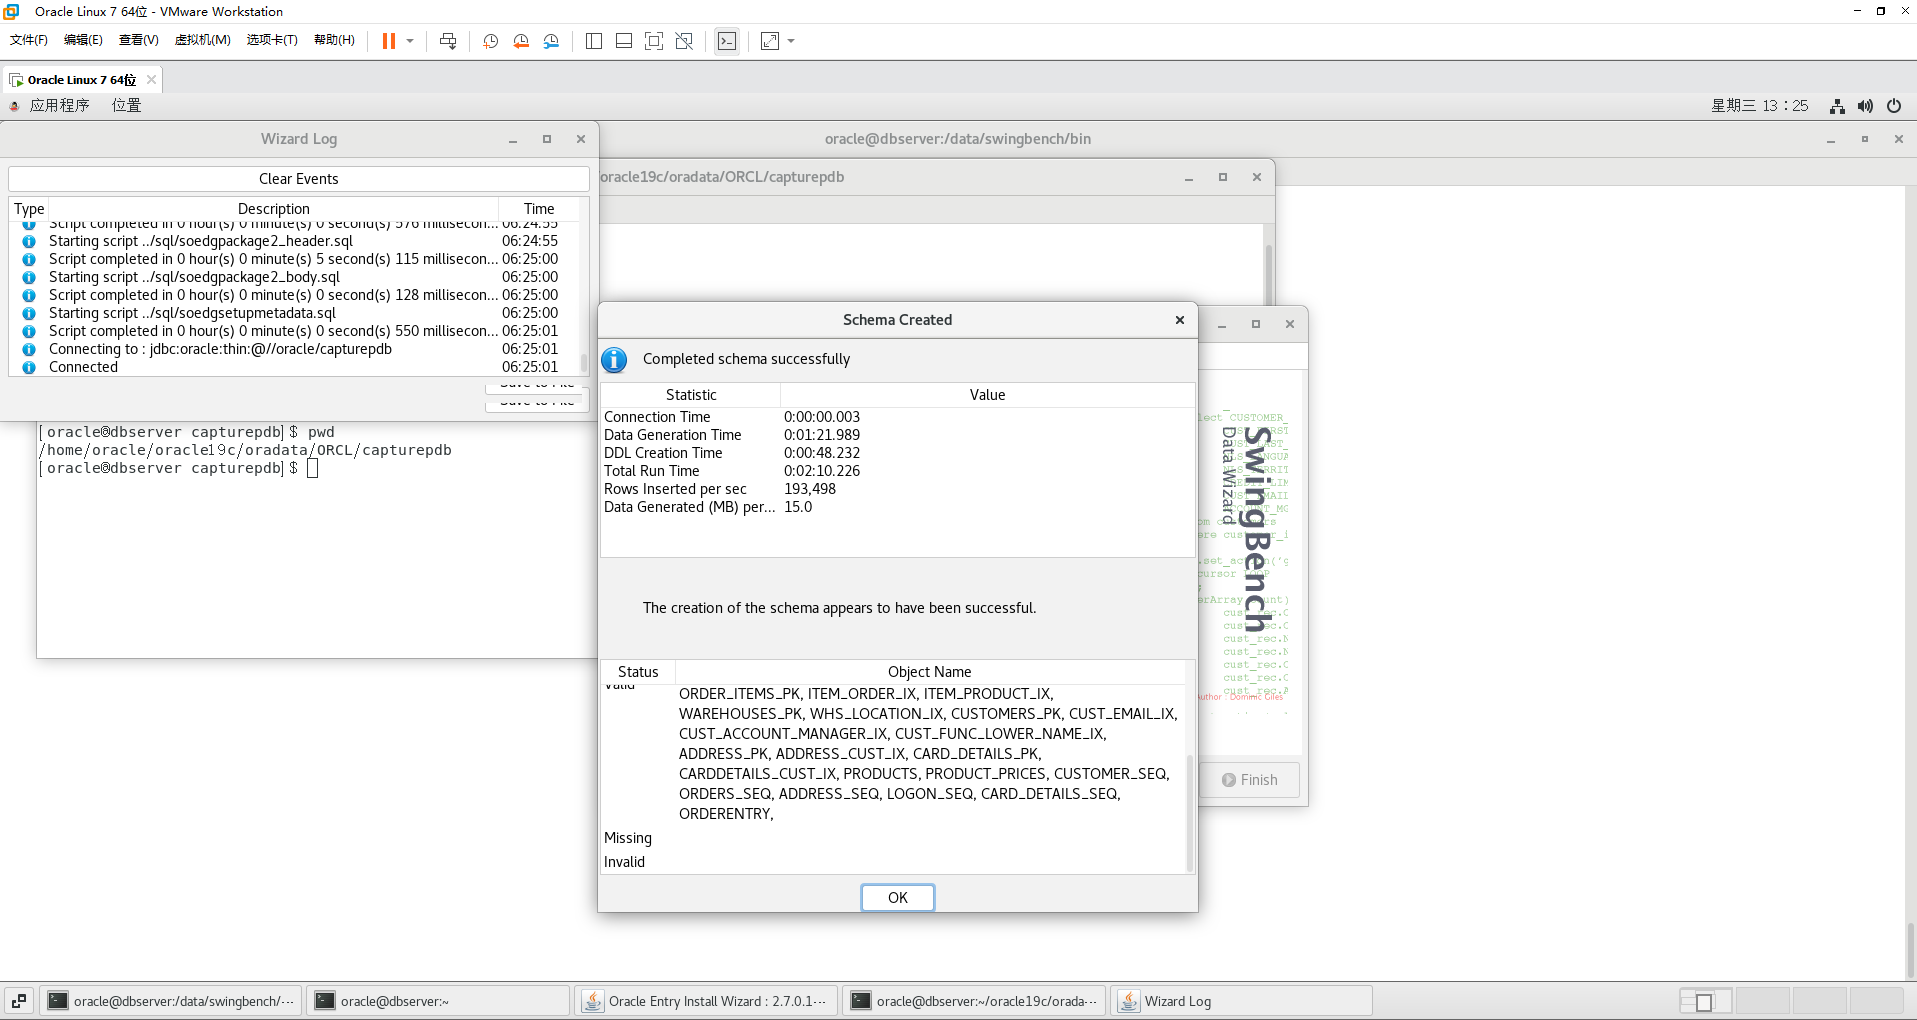Pause the virtual machine with the orange pause icon

[389, 41]
